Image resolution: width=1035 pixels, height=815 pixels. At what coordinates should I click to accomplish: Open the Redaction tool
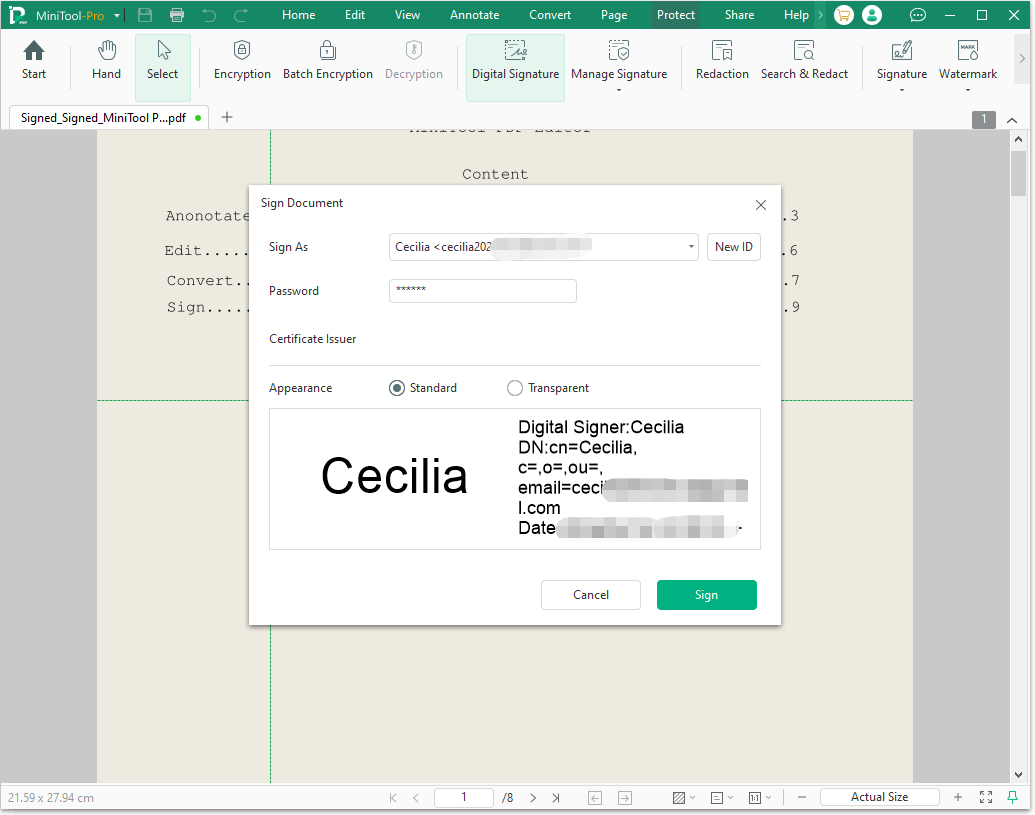(x=722, y=60)
